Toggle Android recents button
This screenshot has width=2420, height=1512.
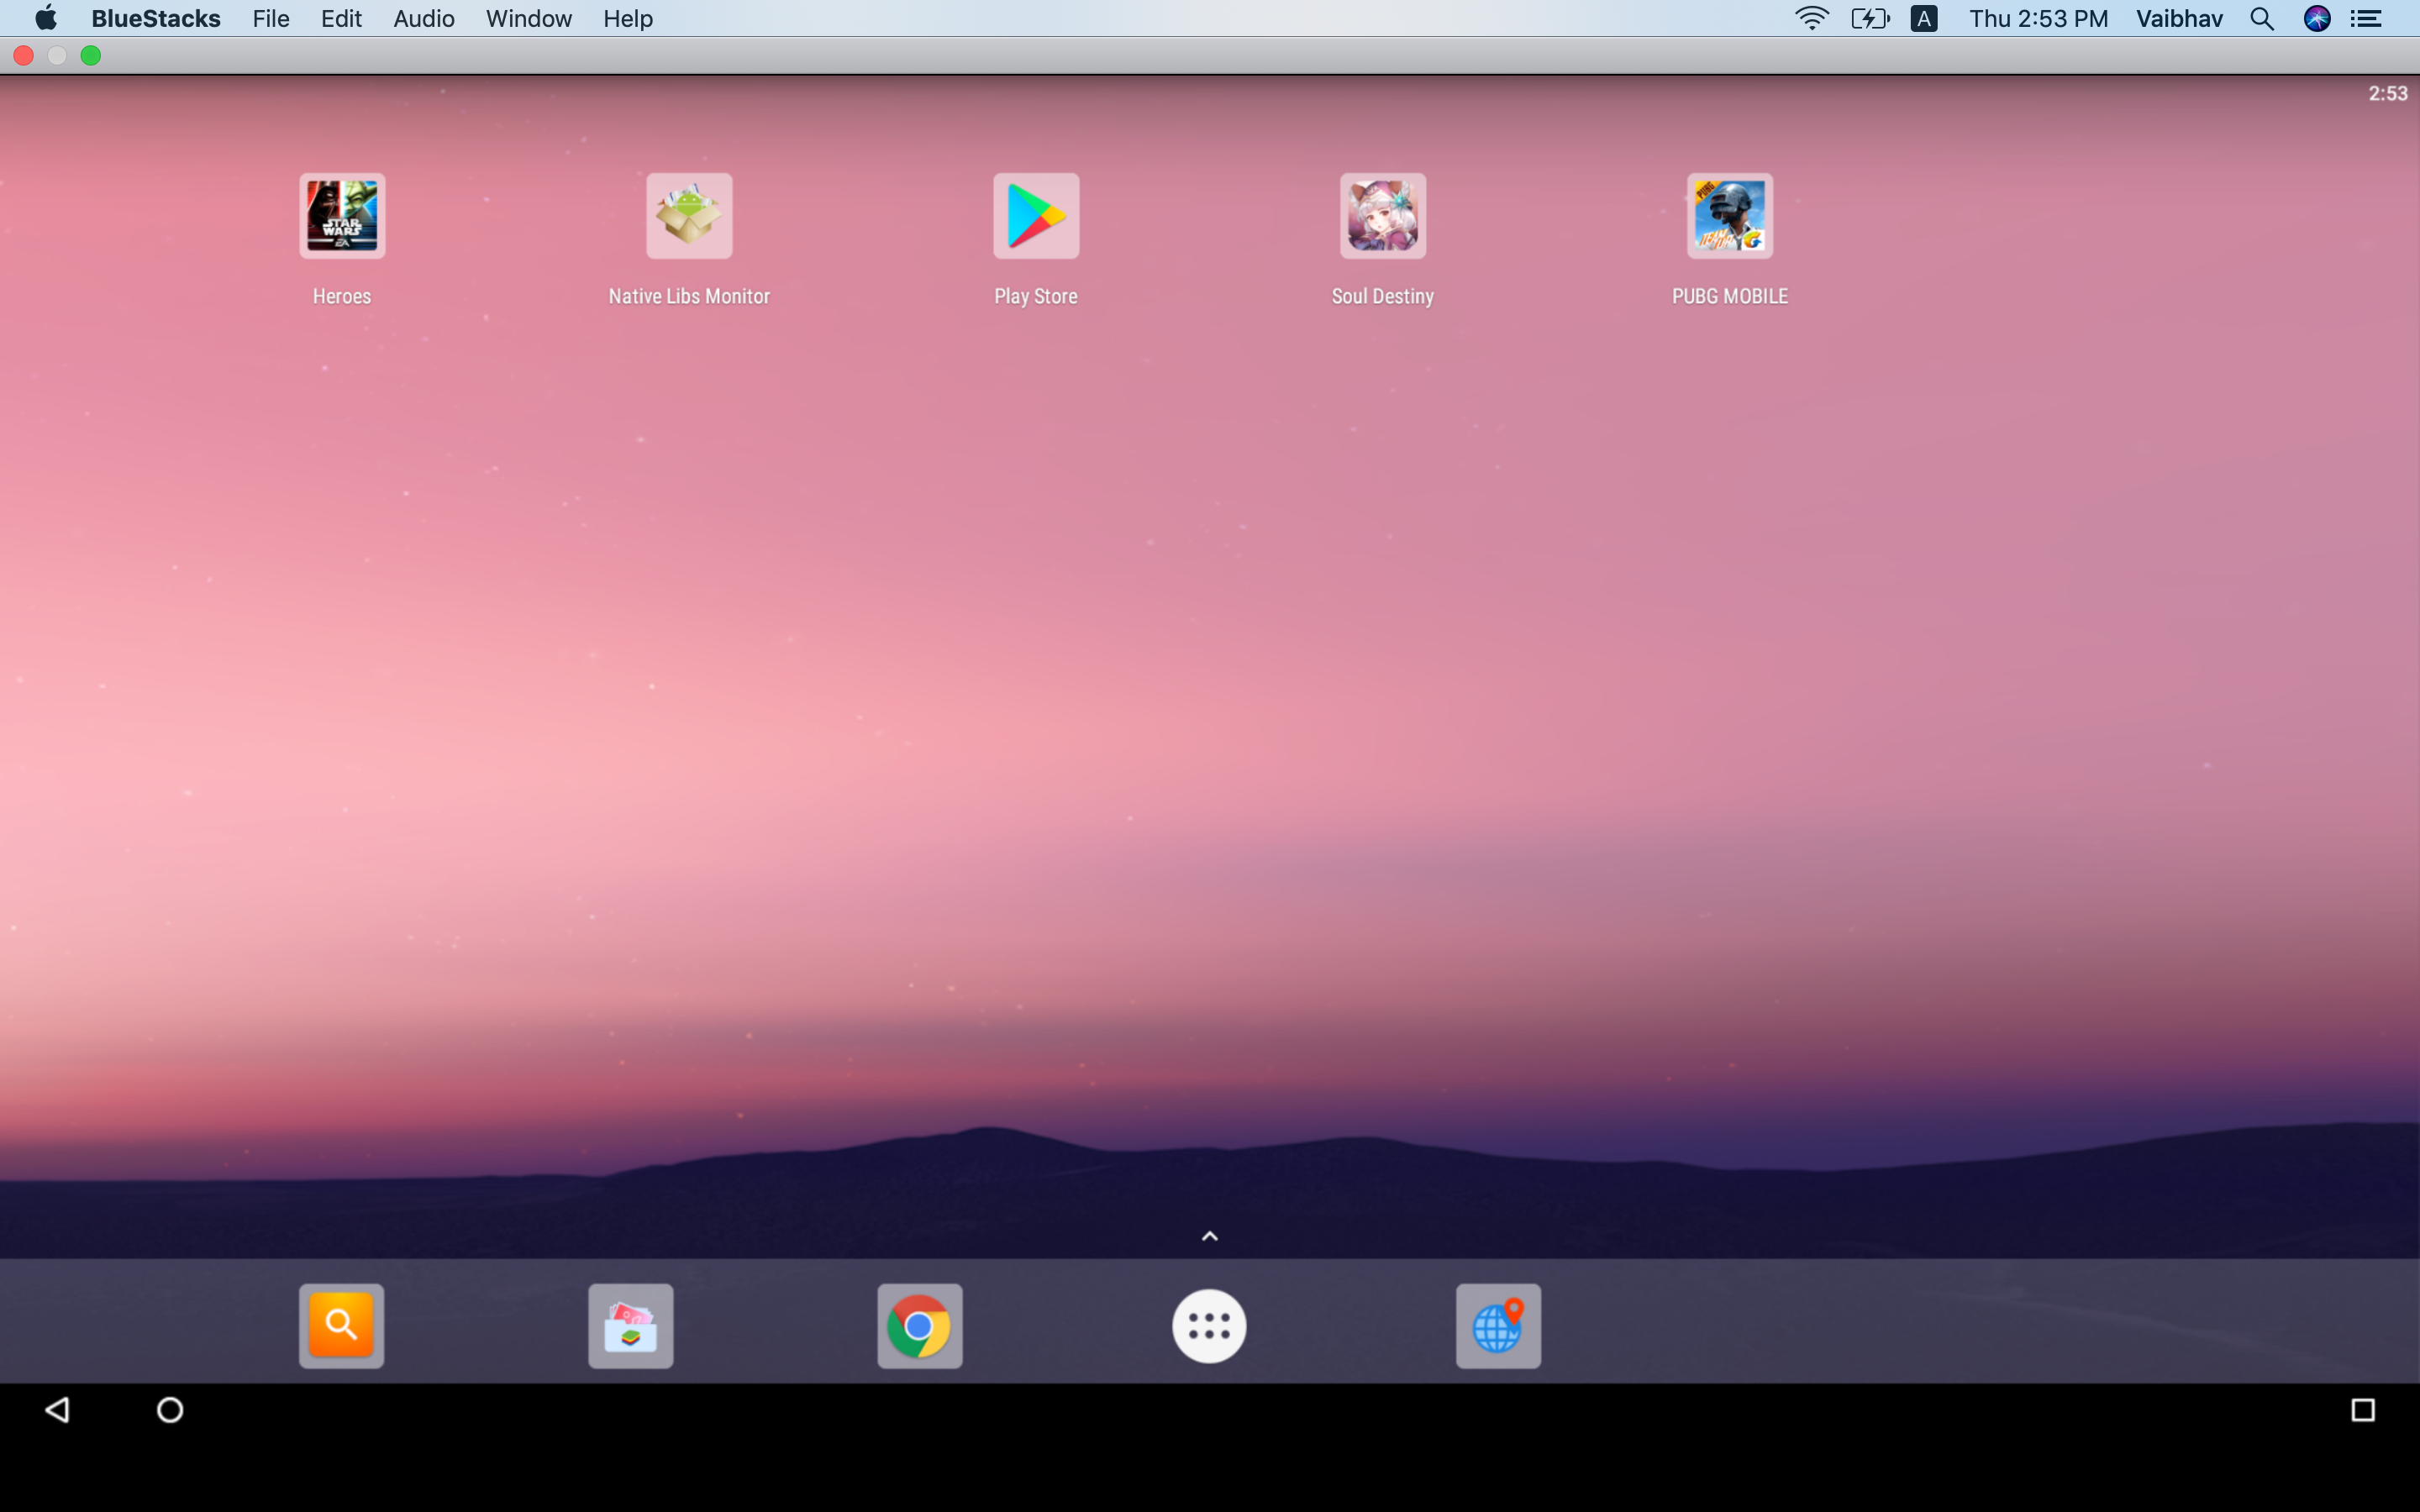tap(2363, 1411)
